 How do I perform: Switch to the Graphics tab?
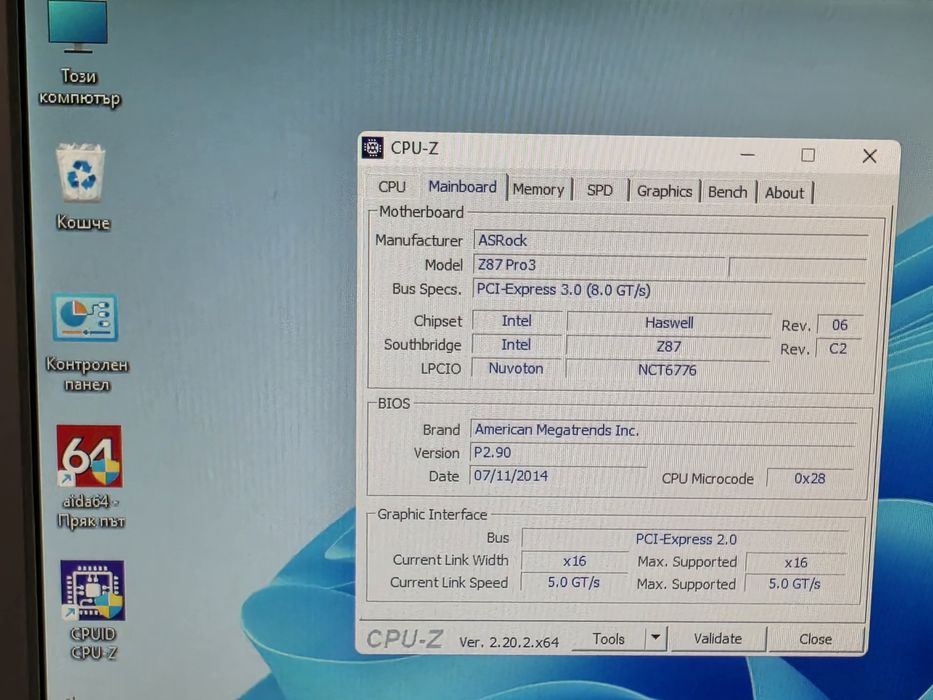664,191
